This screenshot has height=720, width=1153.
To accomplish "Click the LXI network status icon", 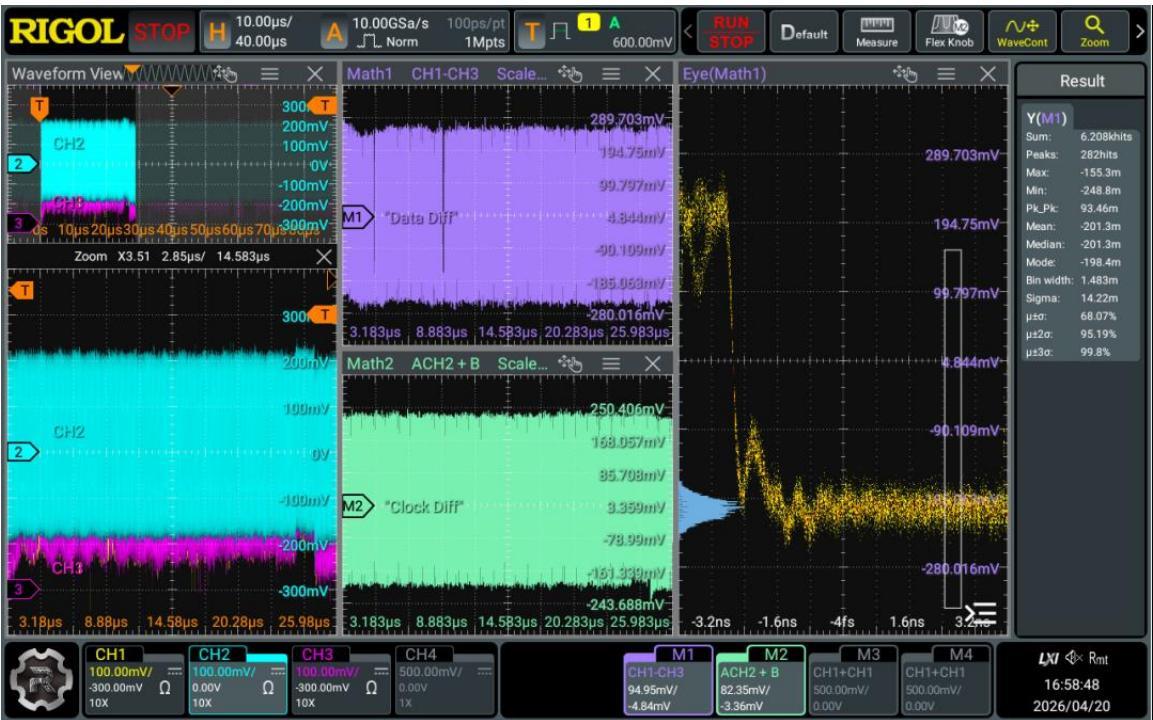I will click(1049, 659).
